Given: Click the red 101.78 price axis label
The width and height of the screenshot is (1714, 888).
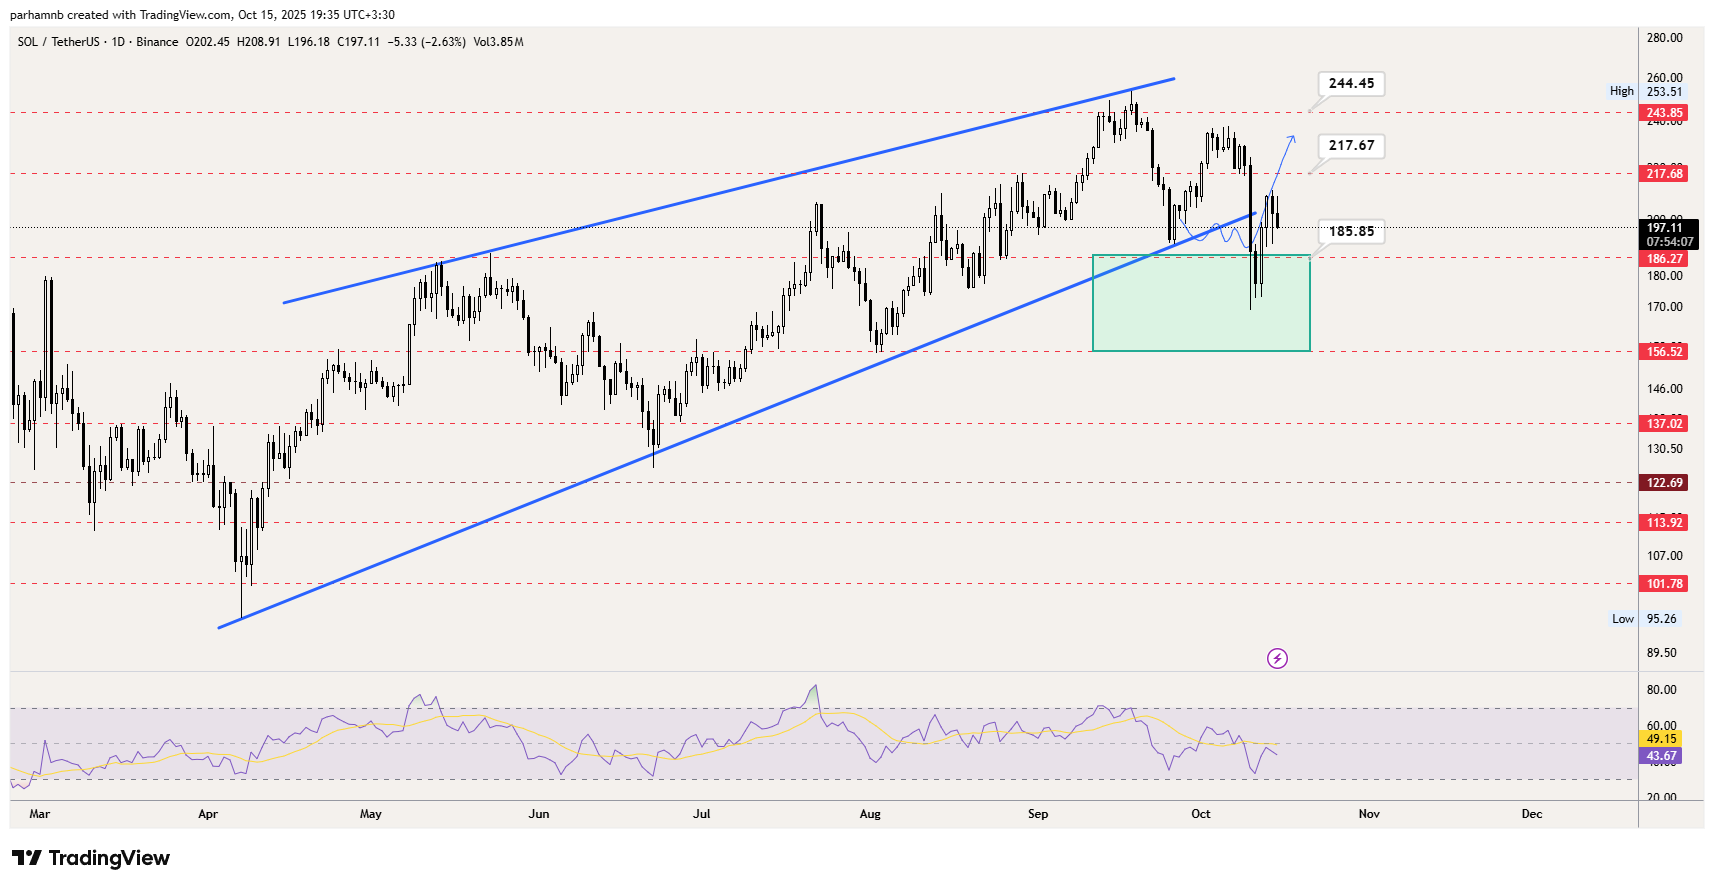Looking at the screenshot, I should click(x=1665, y=584).
